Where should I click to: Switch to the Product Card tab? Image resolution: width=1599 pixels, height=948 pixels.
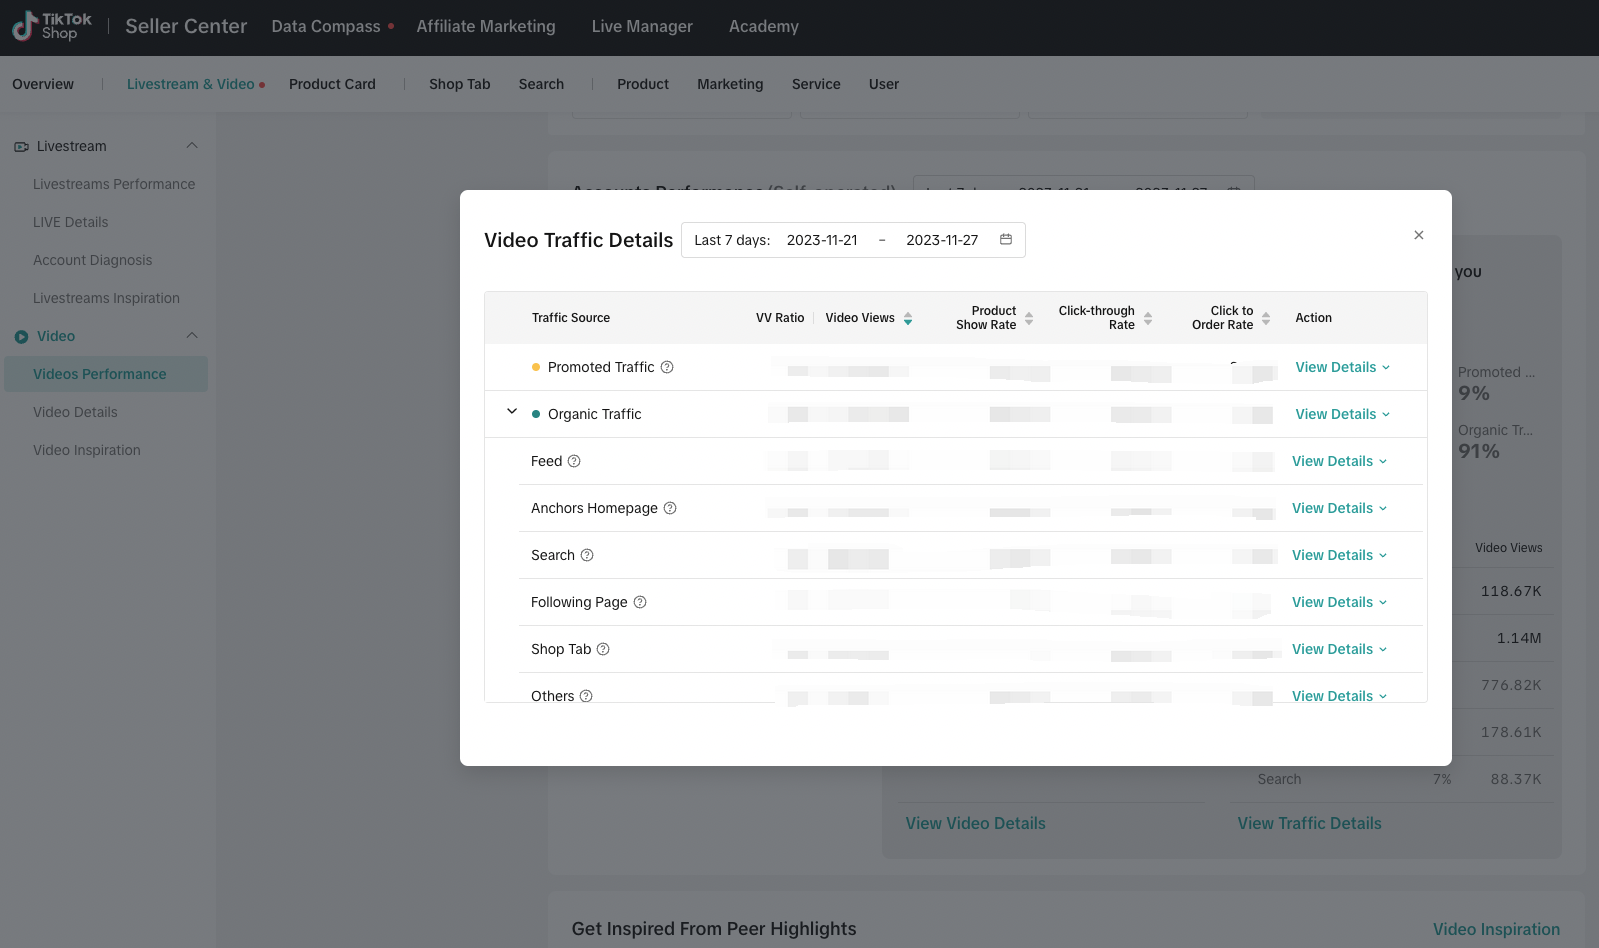click(332, 84)
